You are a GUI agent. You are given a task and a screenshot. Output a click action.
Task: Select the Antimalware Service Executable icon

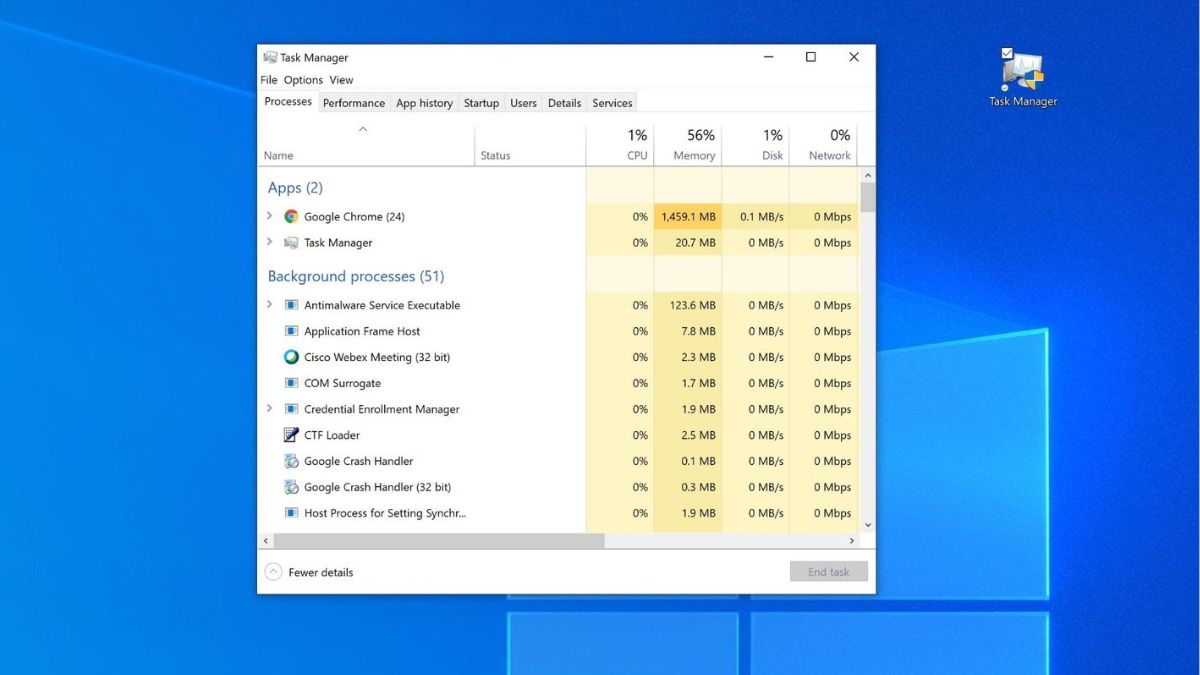coord(291,305)
